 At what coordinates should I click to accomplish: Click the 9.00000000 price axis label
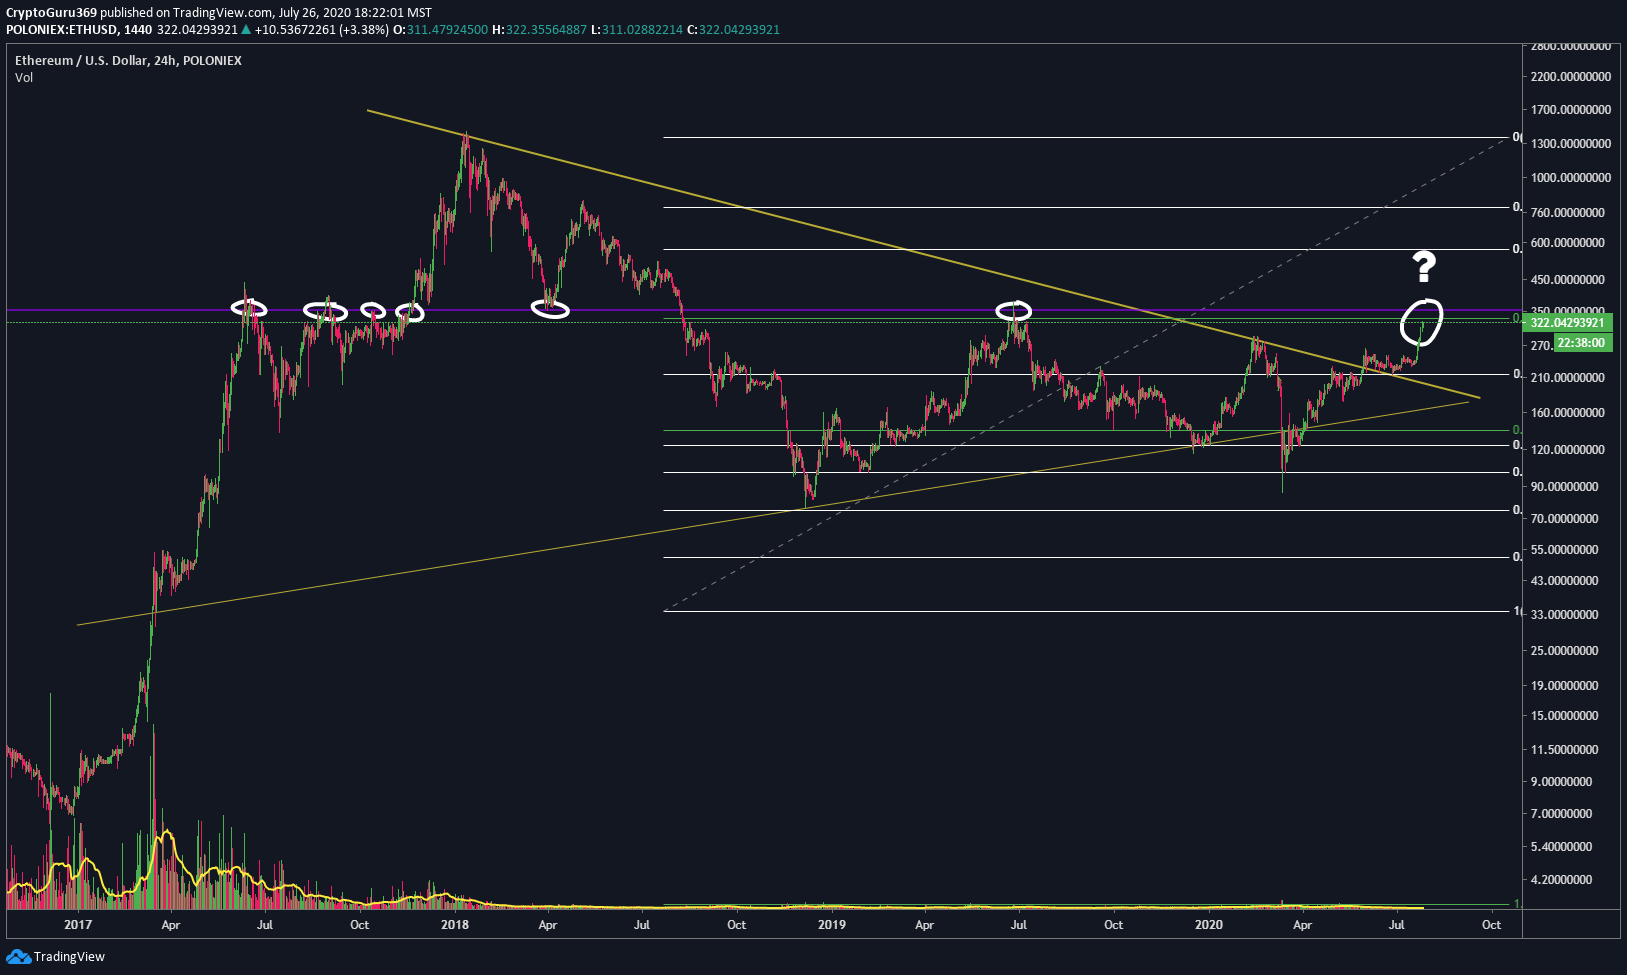pos(1562,782)
